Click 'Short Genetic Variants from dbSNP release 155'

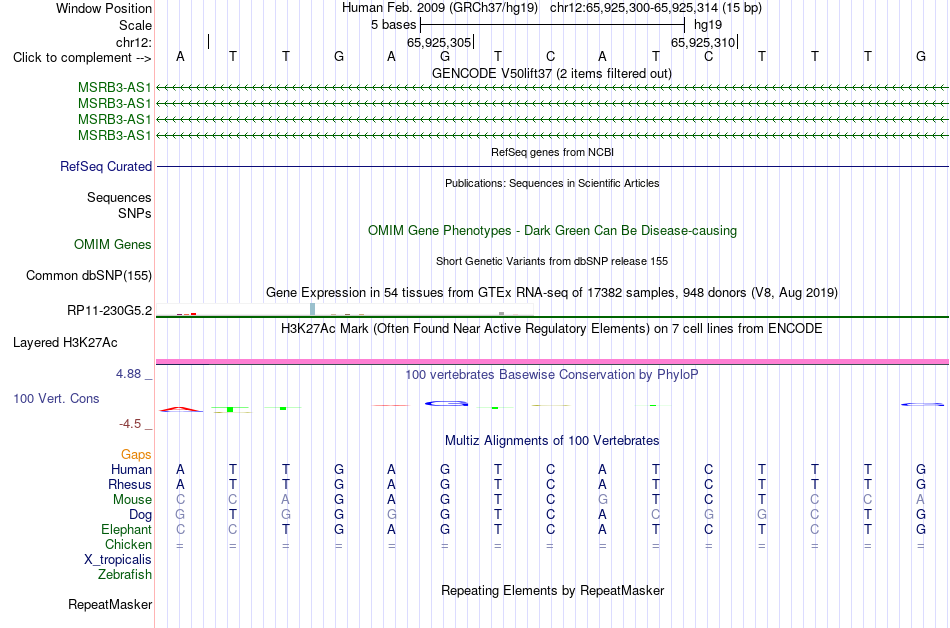[552, 261]
